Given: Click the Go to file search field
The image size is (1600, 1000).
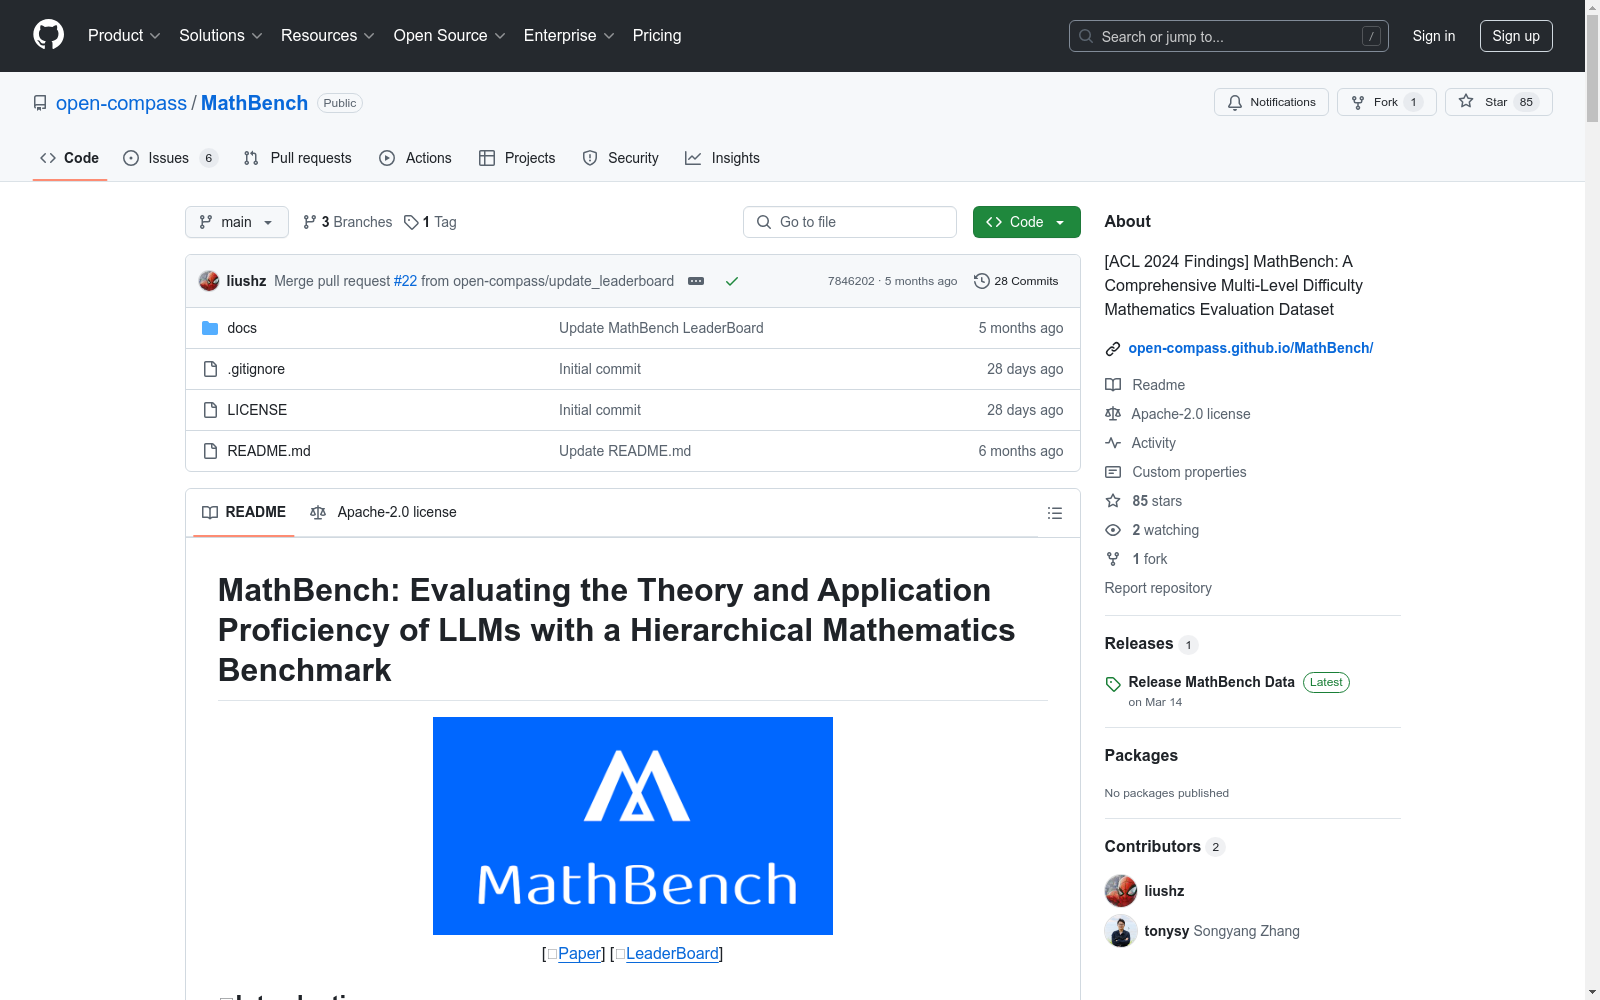Looking at the screenshot, I should pos(850,222).
